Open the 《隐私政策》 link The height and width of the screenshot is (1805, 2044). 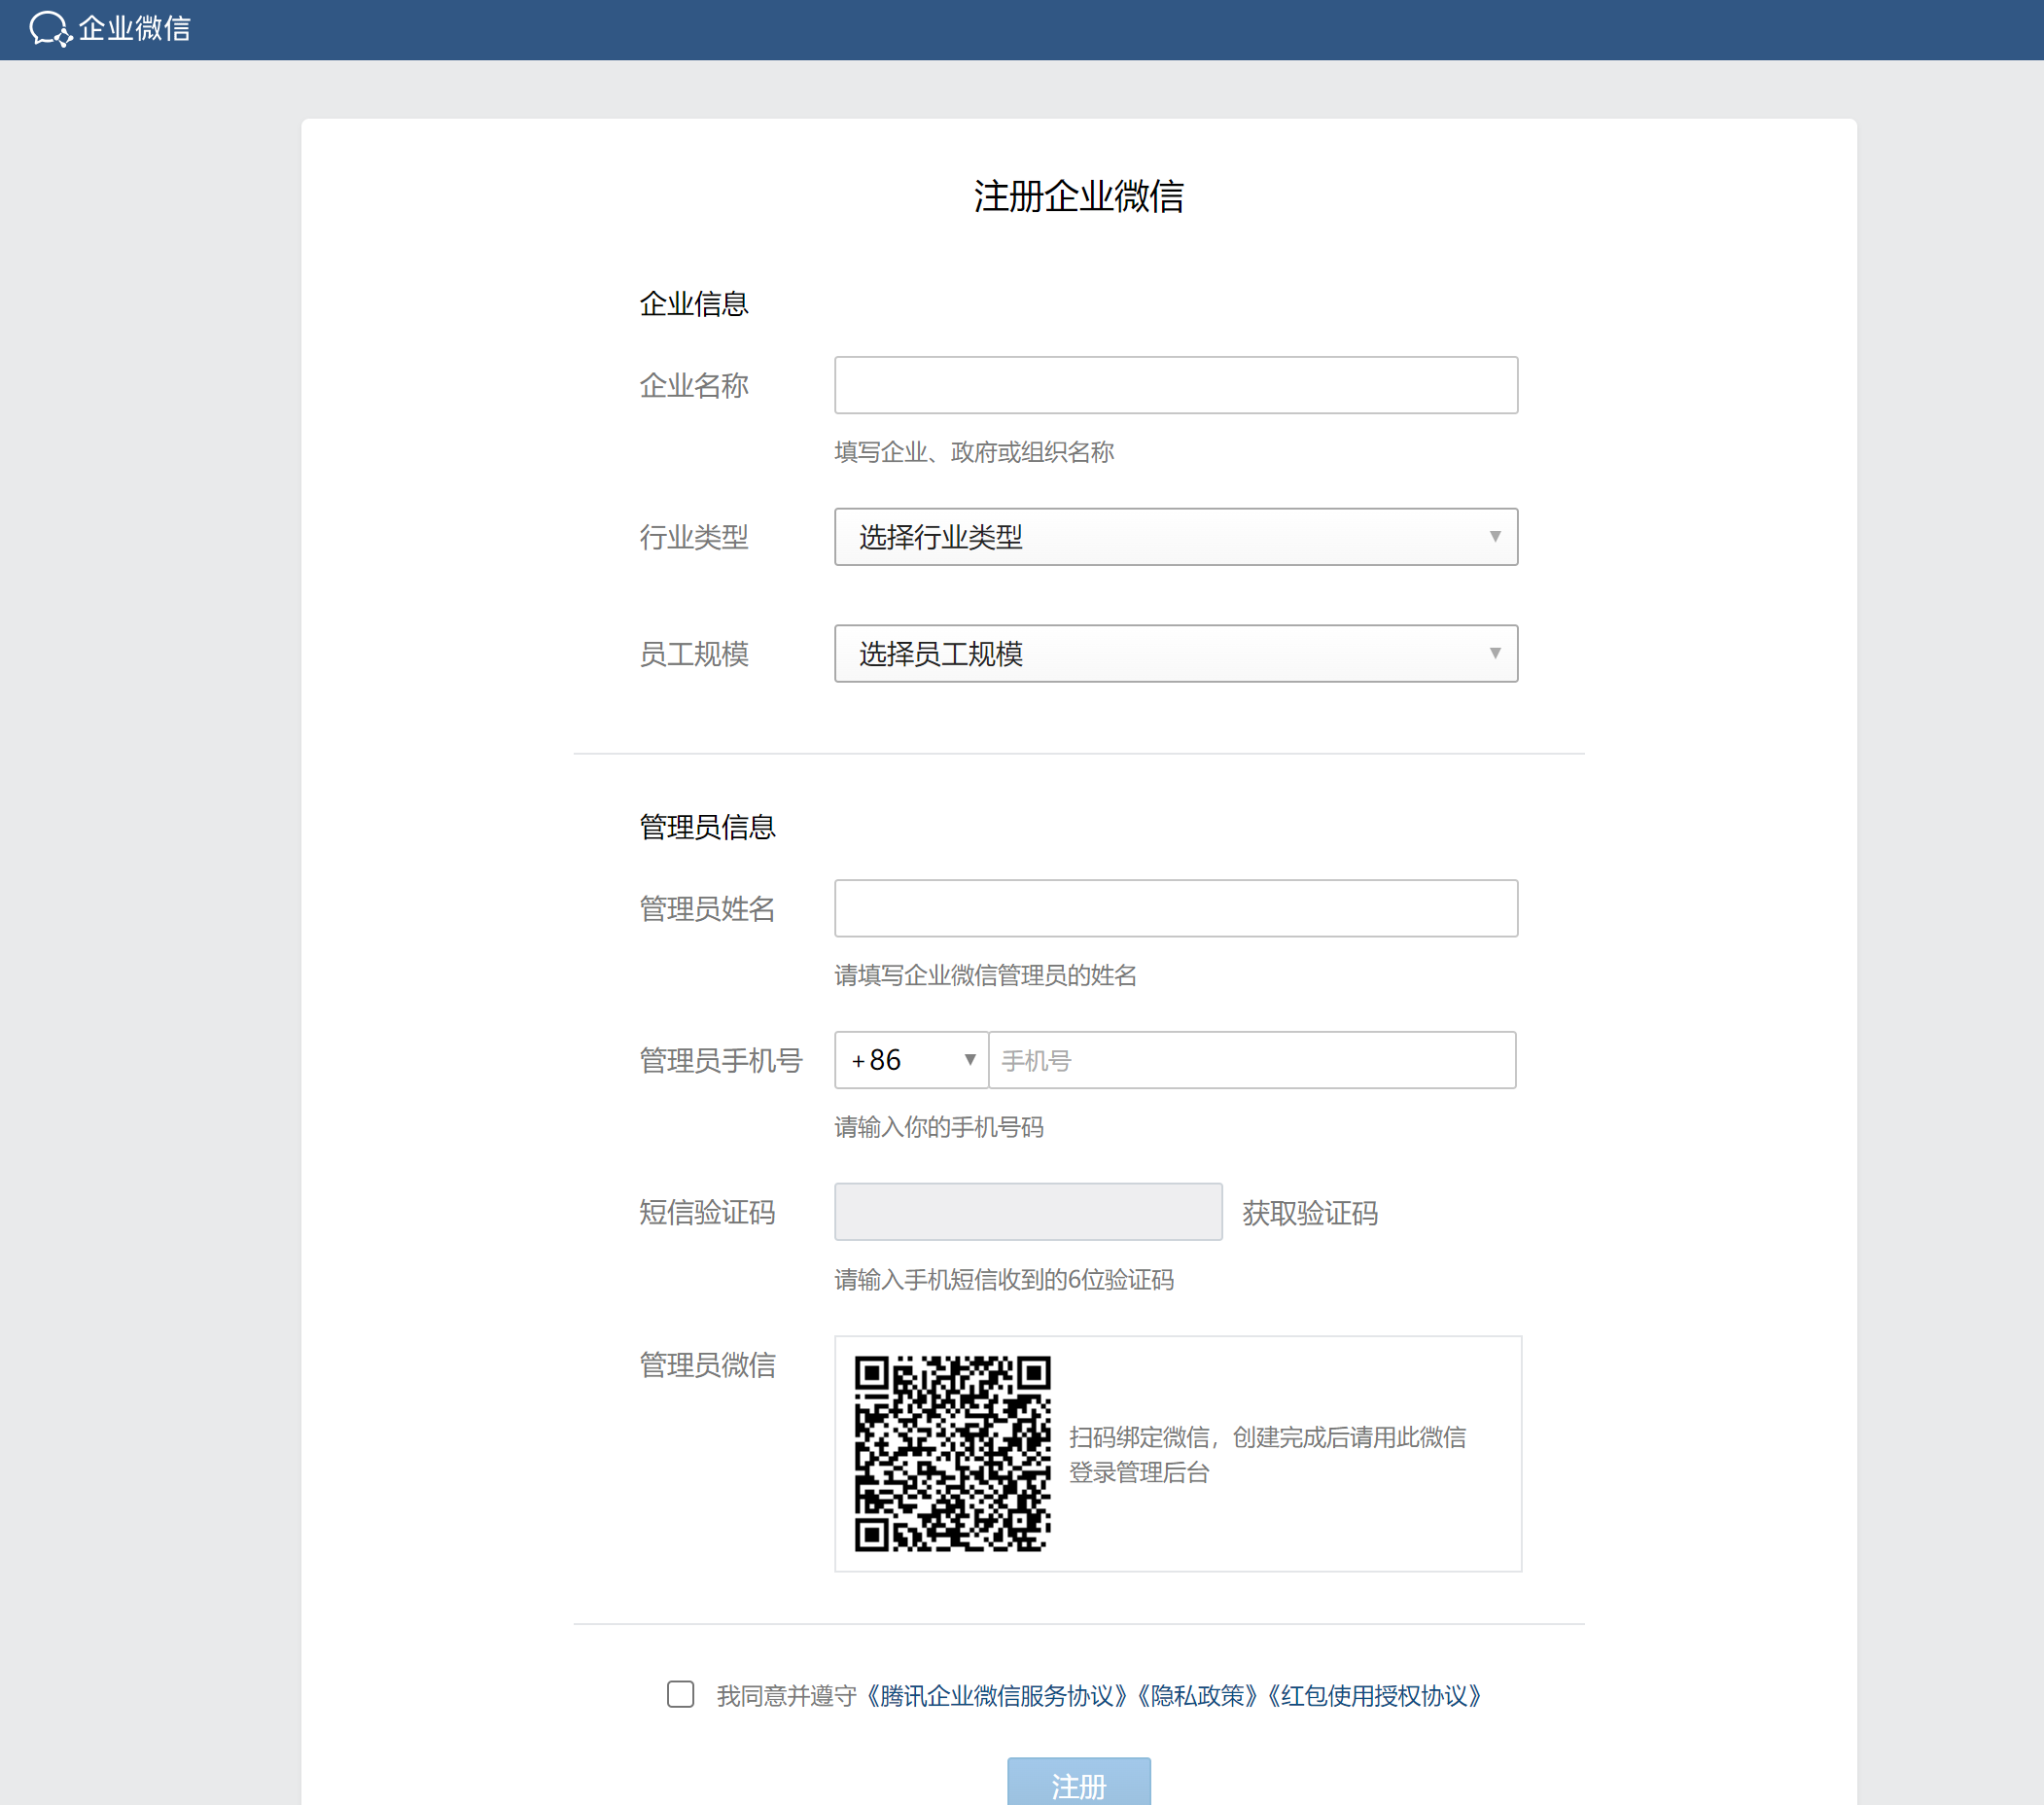tap(1198, 1696)
